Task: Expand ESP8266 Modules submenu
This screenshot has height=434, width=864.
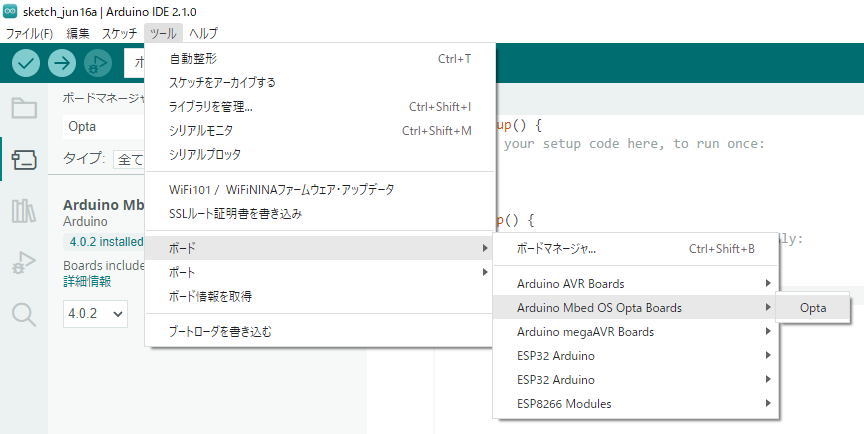Action: click(635, 404)
